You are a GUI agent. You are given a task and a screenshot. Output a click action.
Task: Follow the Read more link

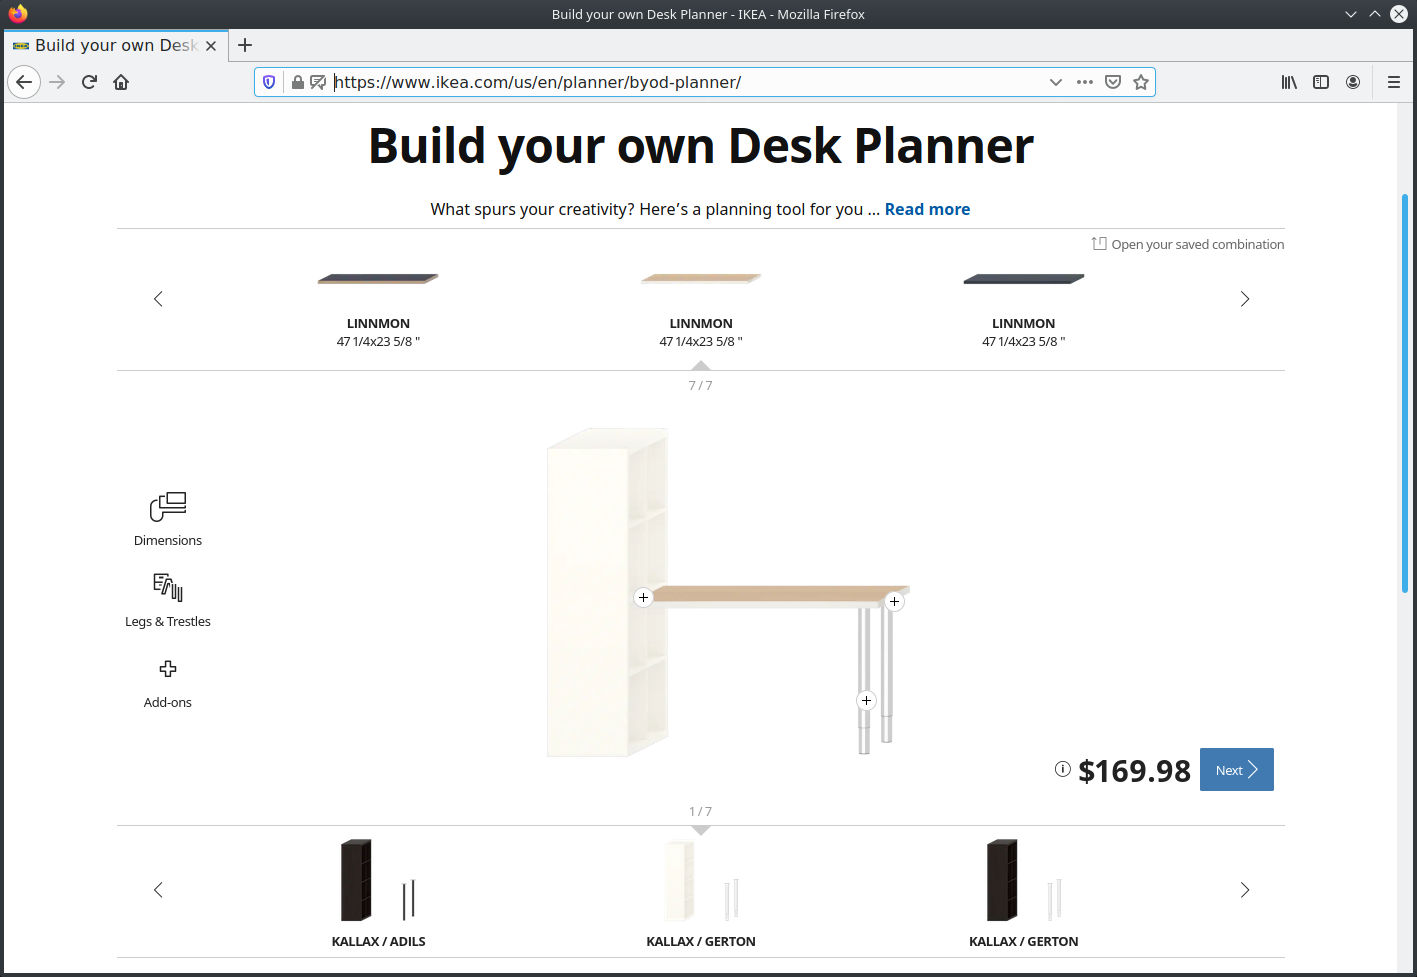click(927, 209)
